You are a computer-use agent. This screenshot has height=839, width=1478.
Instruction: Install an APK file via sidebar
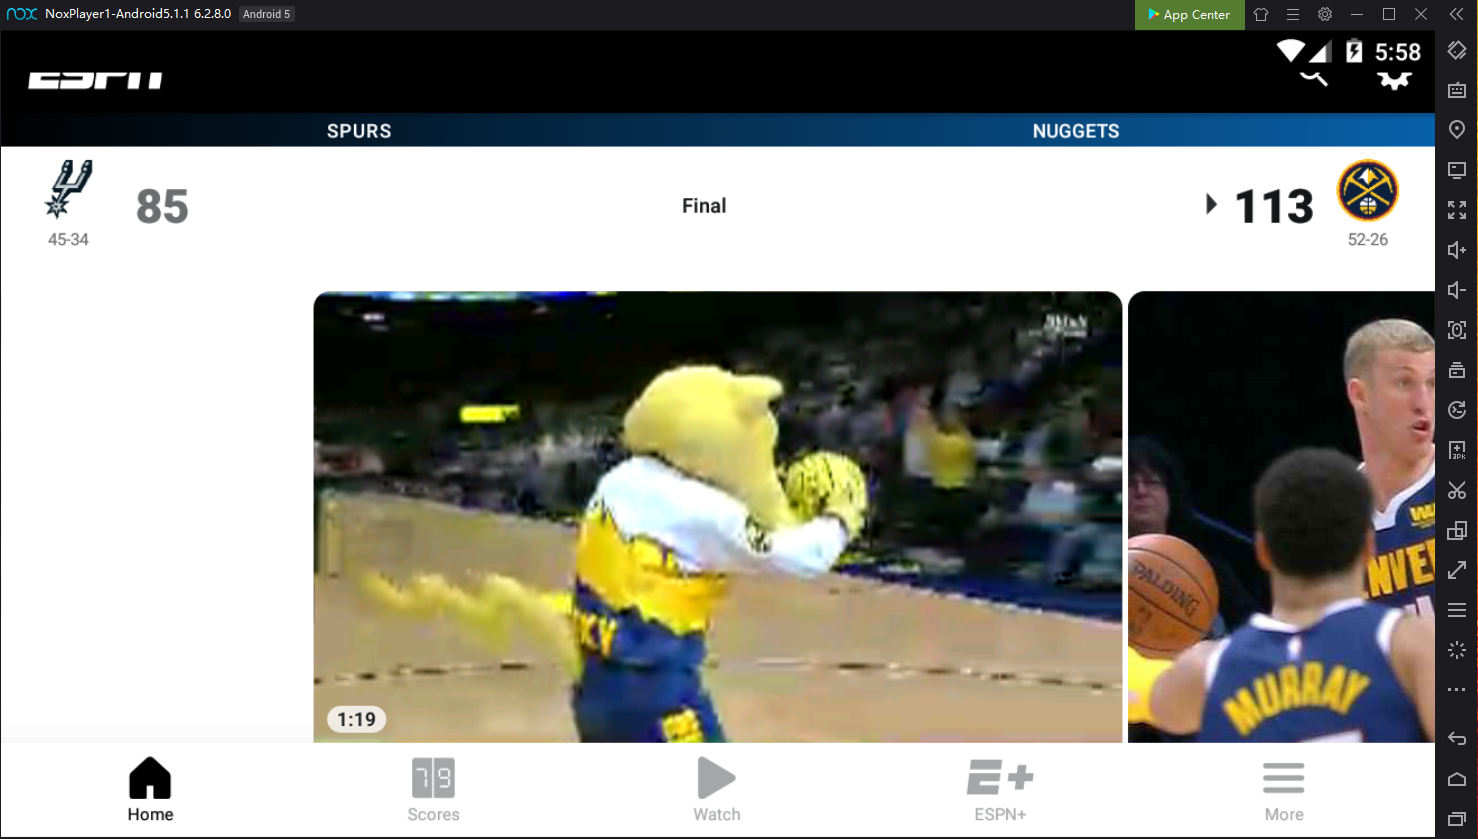click(1457, 450)
